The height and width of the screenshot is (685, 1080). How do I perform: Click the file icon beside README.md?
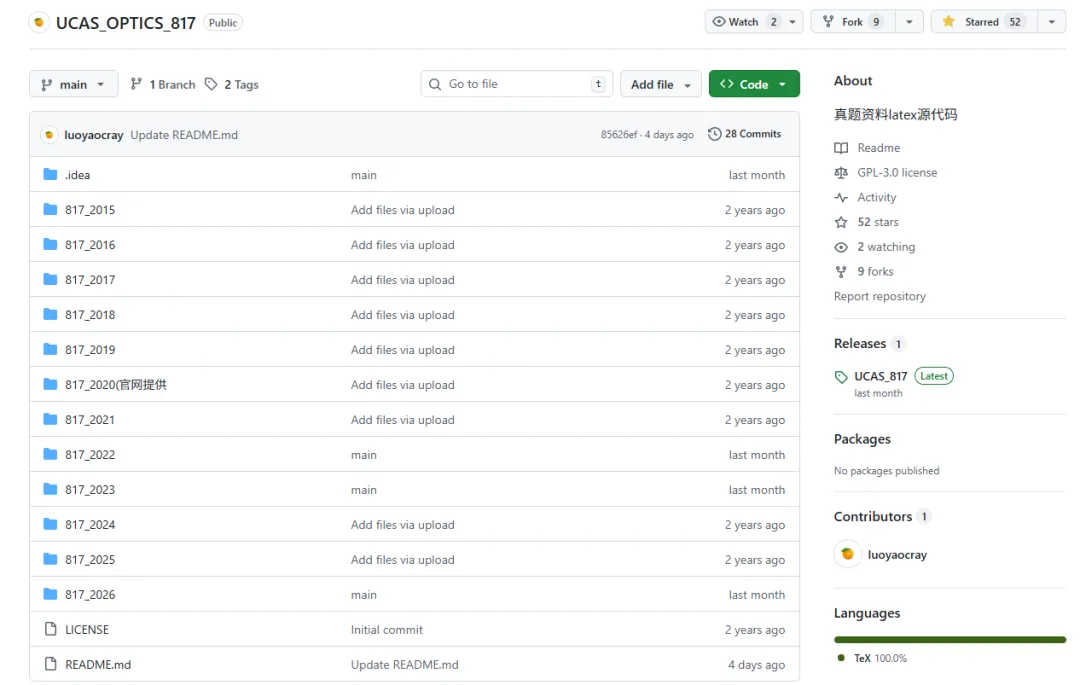[x=50, y=664]
